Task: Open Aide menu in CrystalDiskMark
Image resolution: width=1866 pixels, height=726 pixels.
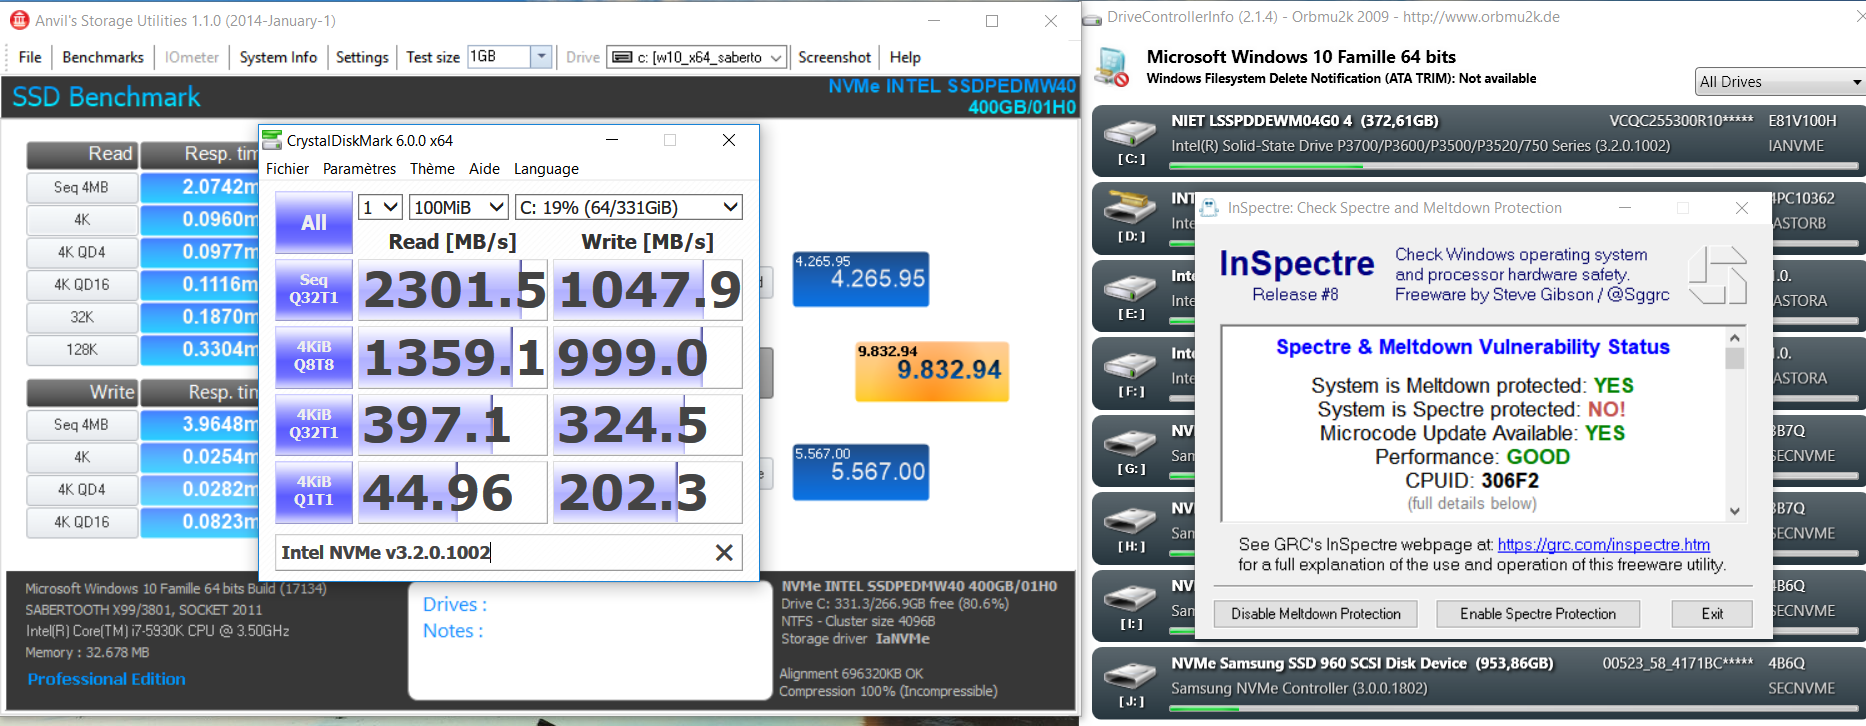Action: pos(484,168)
